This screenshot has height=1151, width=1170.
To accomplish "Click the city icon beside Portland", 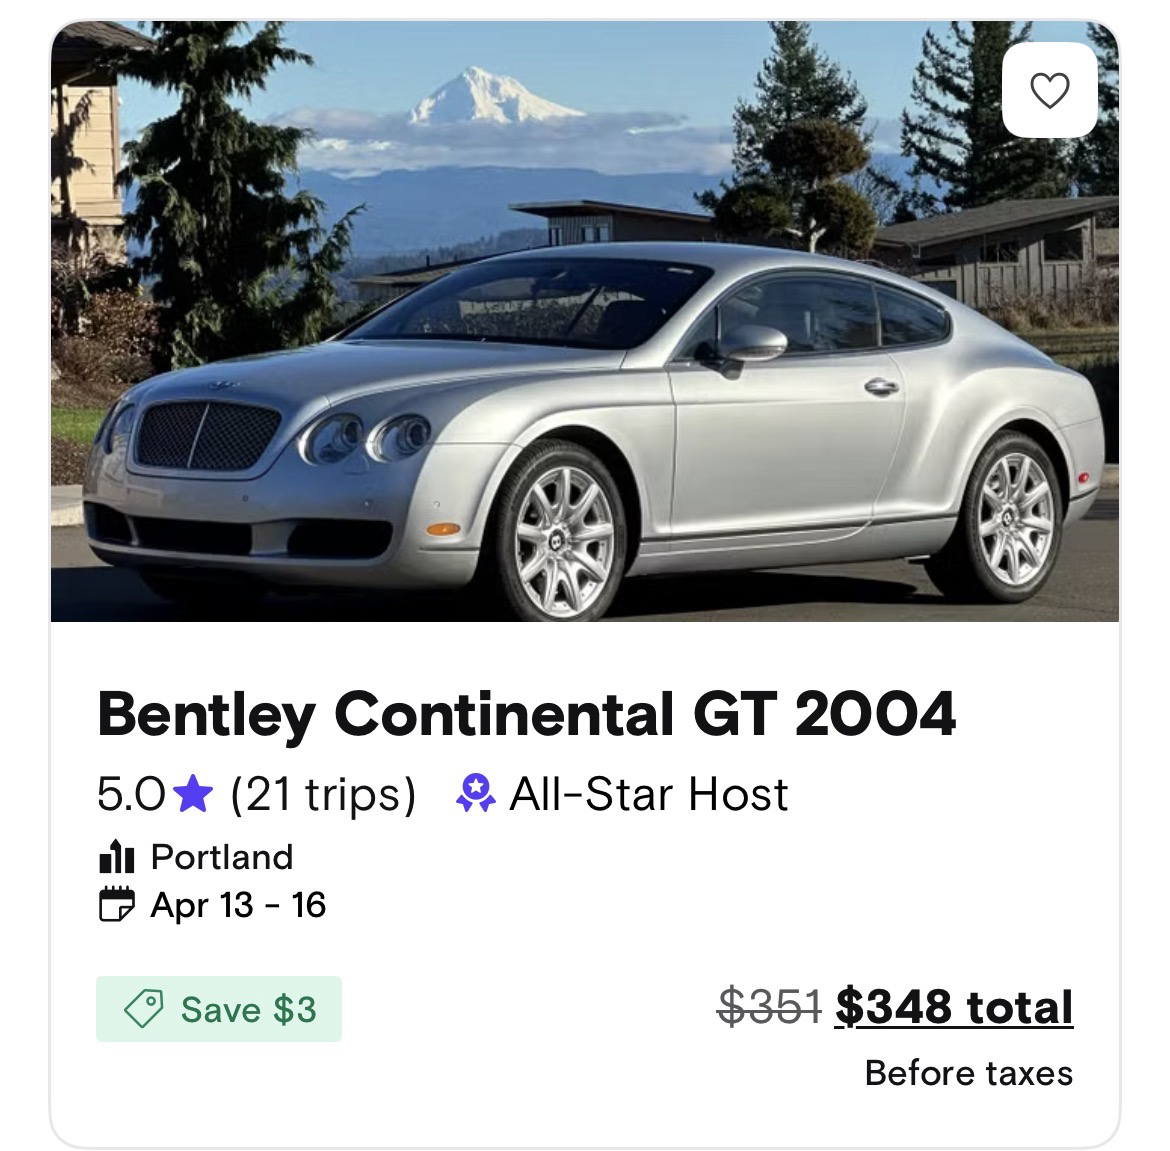I will [116, 857].
